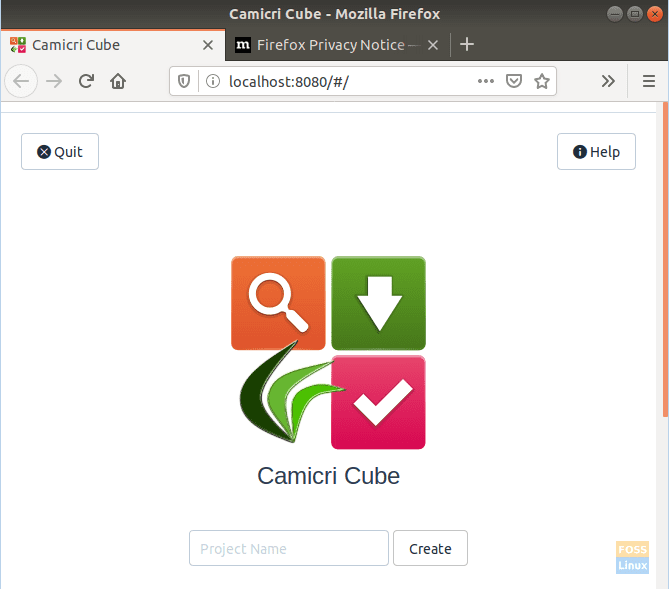This screenshot has width=669, height=589.
Task: Open a new tab with plus button
Action: (x=466, y=45)
